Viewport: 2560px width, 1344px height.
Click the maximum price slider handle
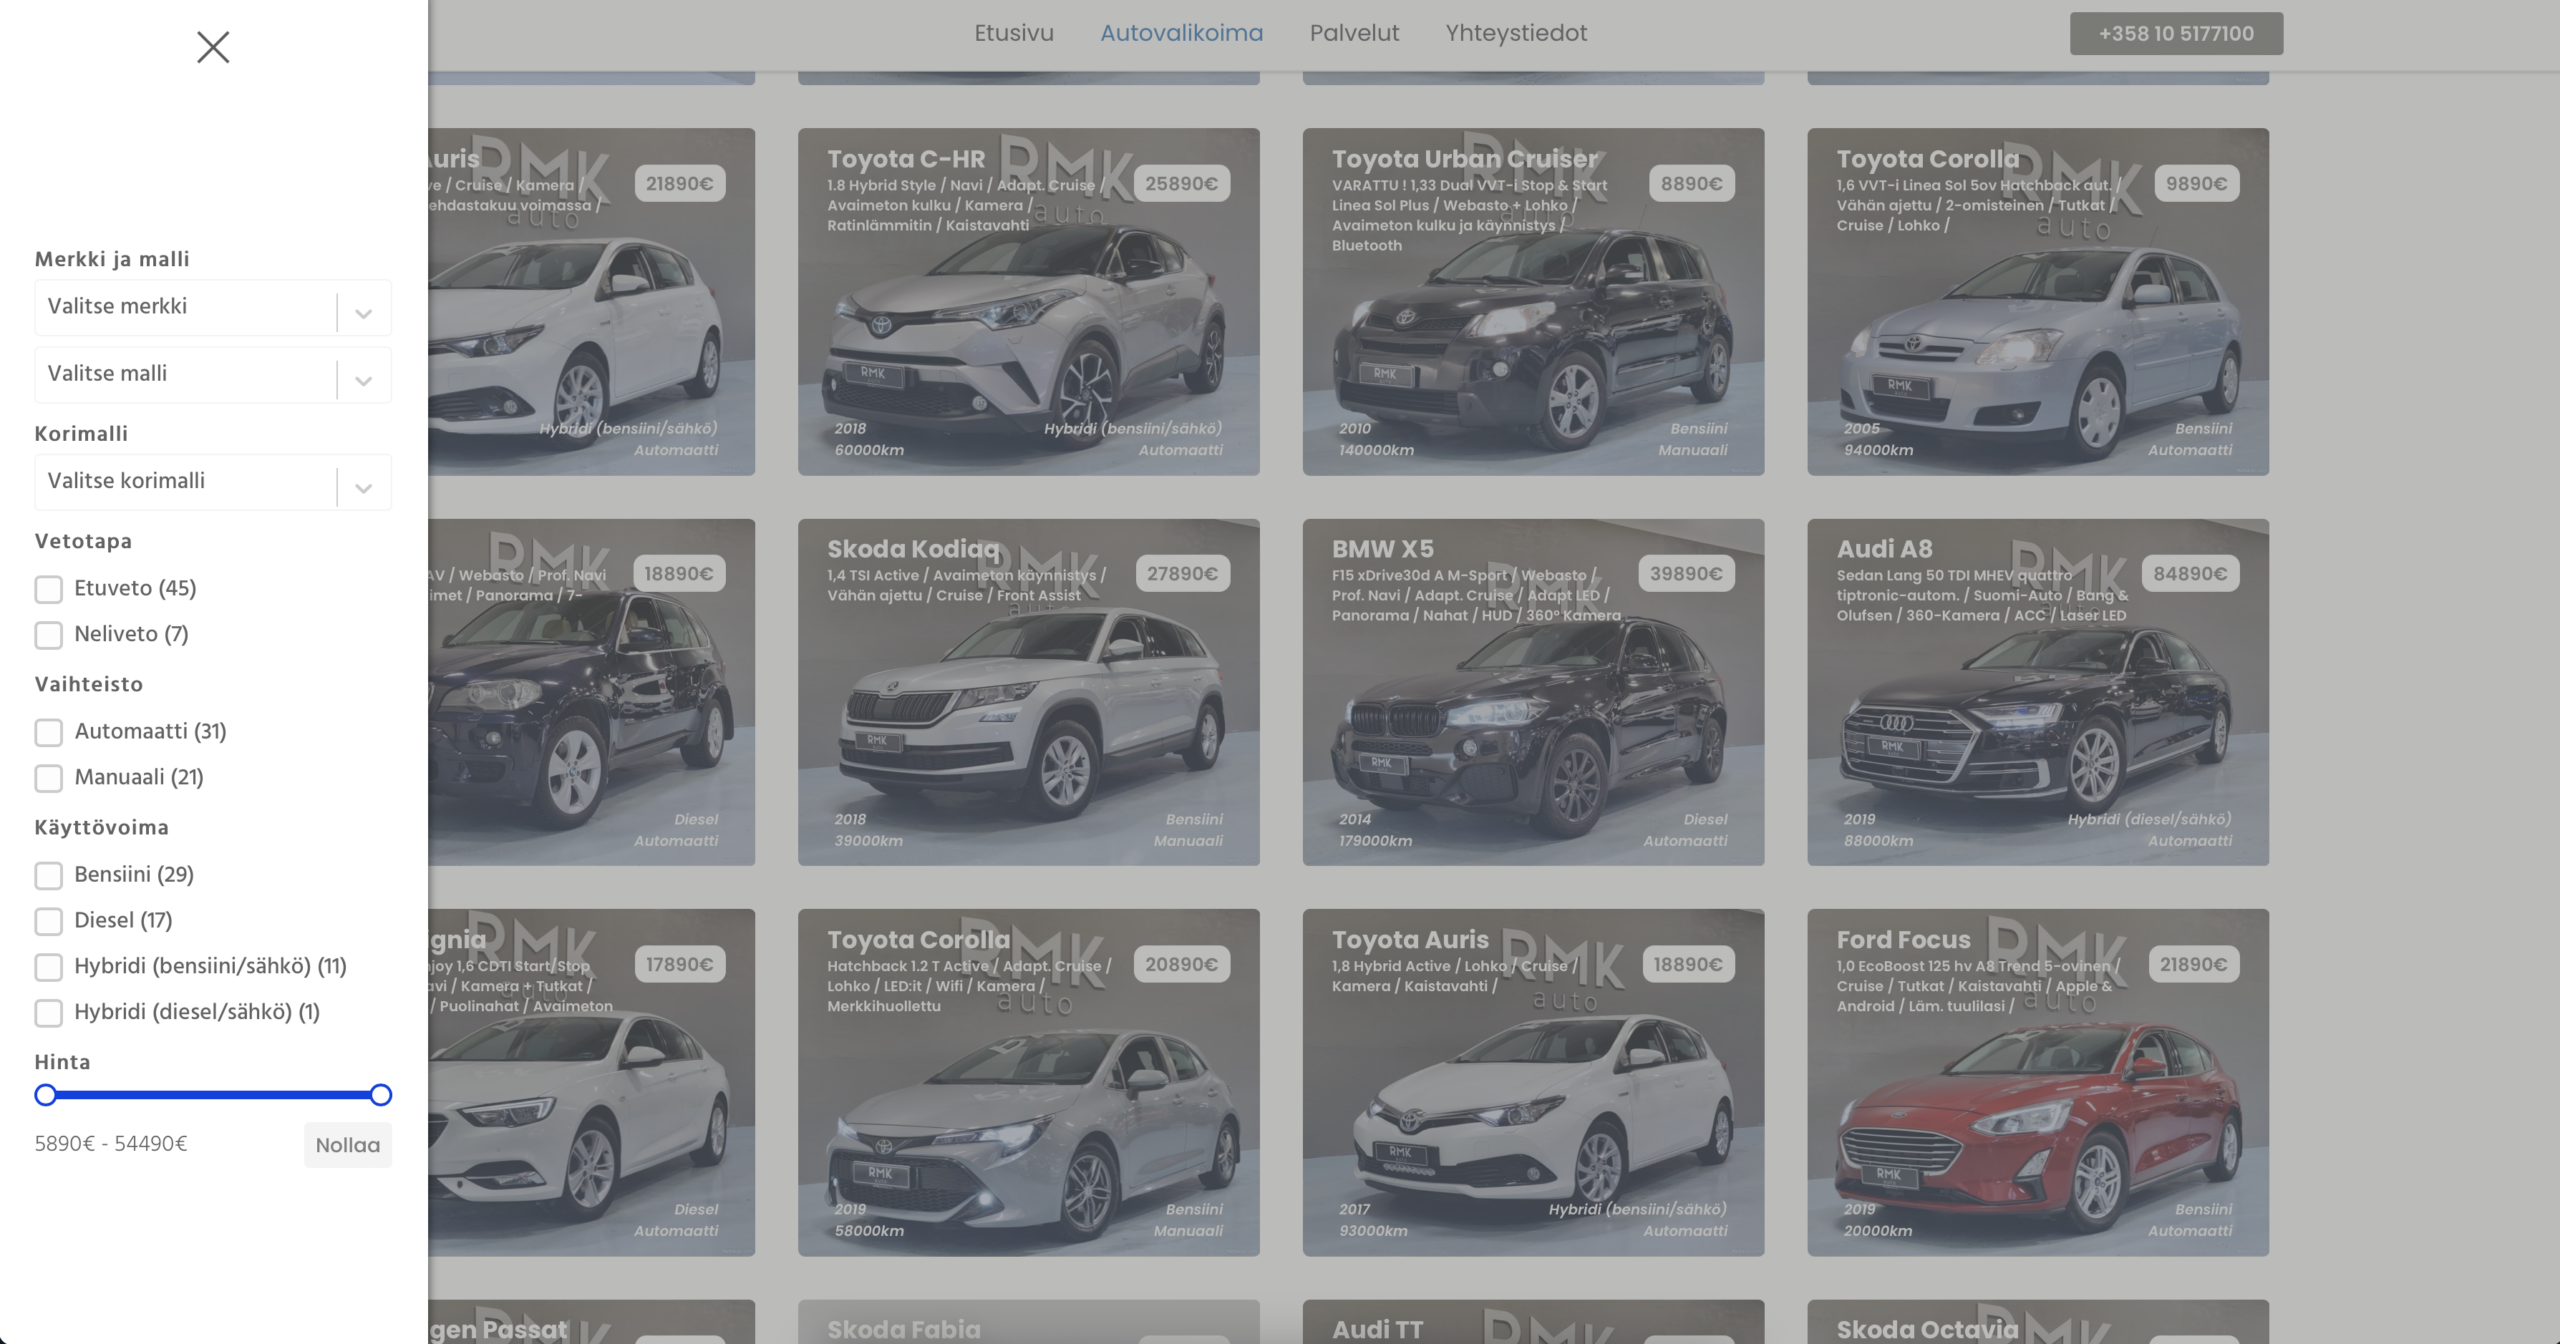381,1095
